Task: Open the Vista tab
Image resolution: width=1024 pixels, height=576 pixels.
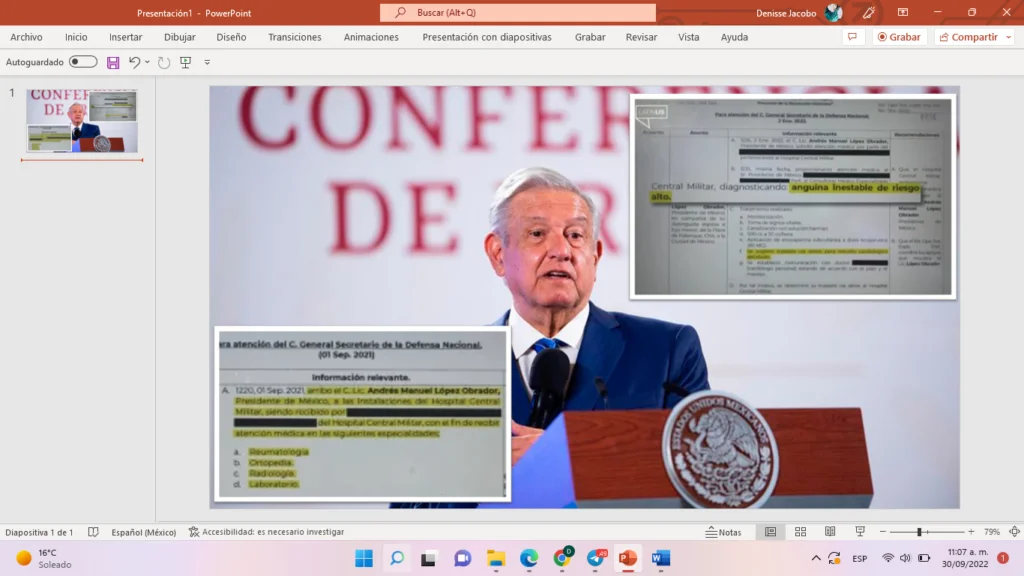Action: click(x=688, y=37)
